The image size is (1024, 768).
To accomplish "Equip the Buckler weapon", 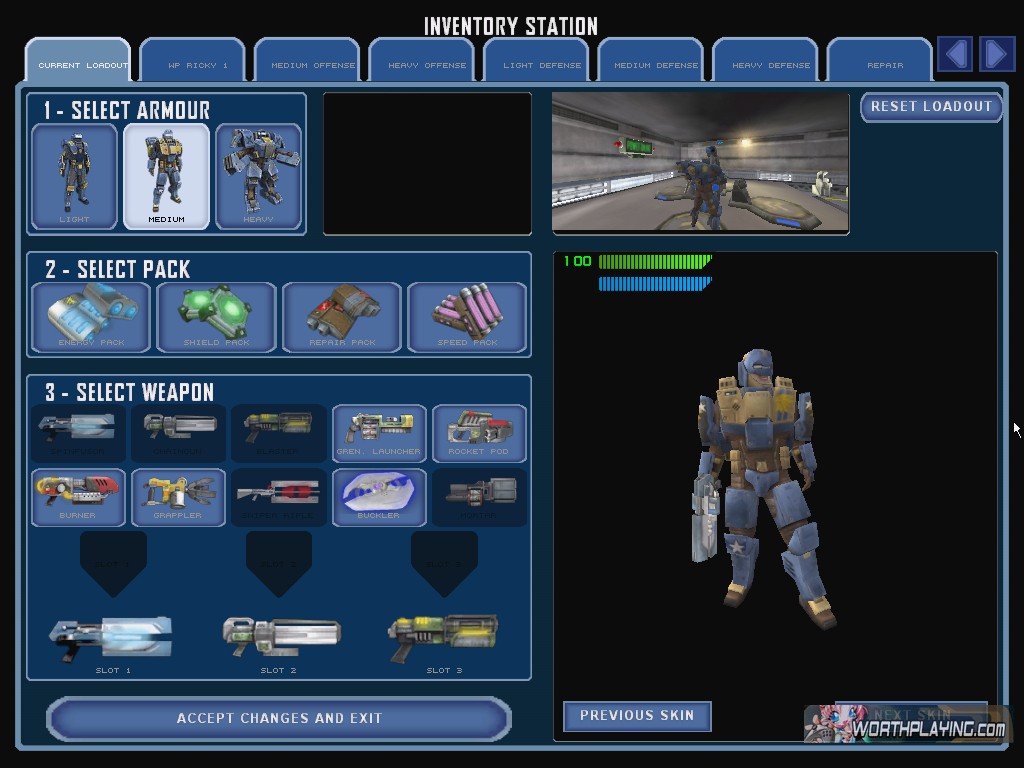I will (379, 497).
